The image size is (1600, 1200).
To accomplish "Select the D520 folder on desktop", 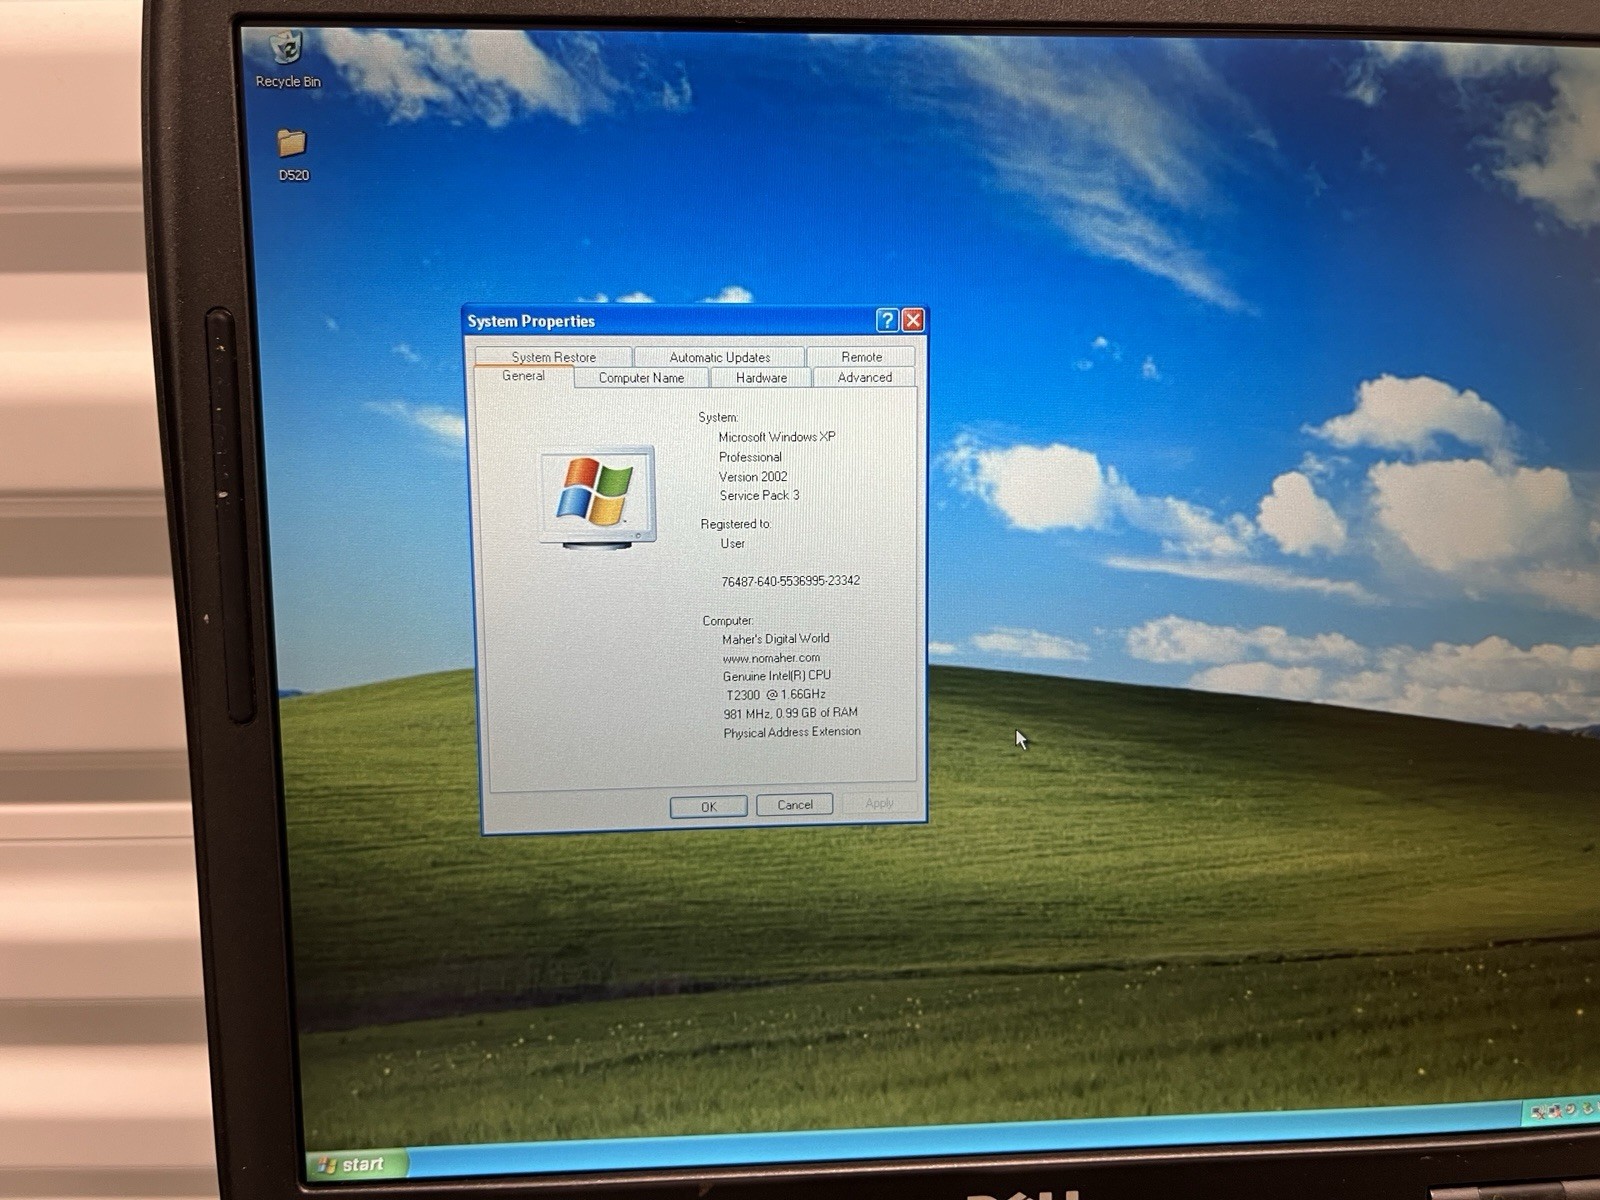I will pos(293,155).
